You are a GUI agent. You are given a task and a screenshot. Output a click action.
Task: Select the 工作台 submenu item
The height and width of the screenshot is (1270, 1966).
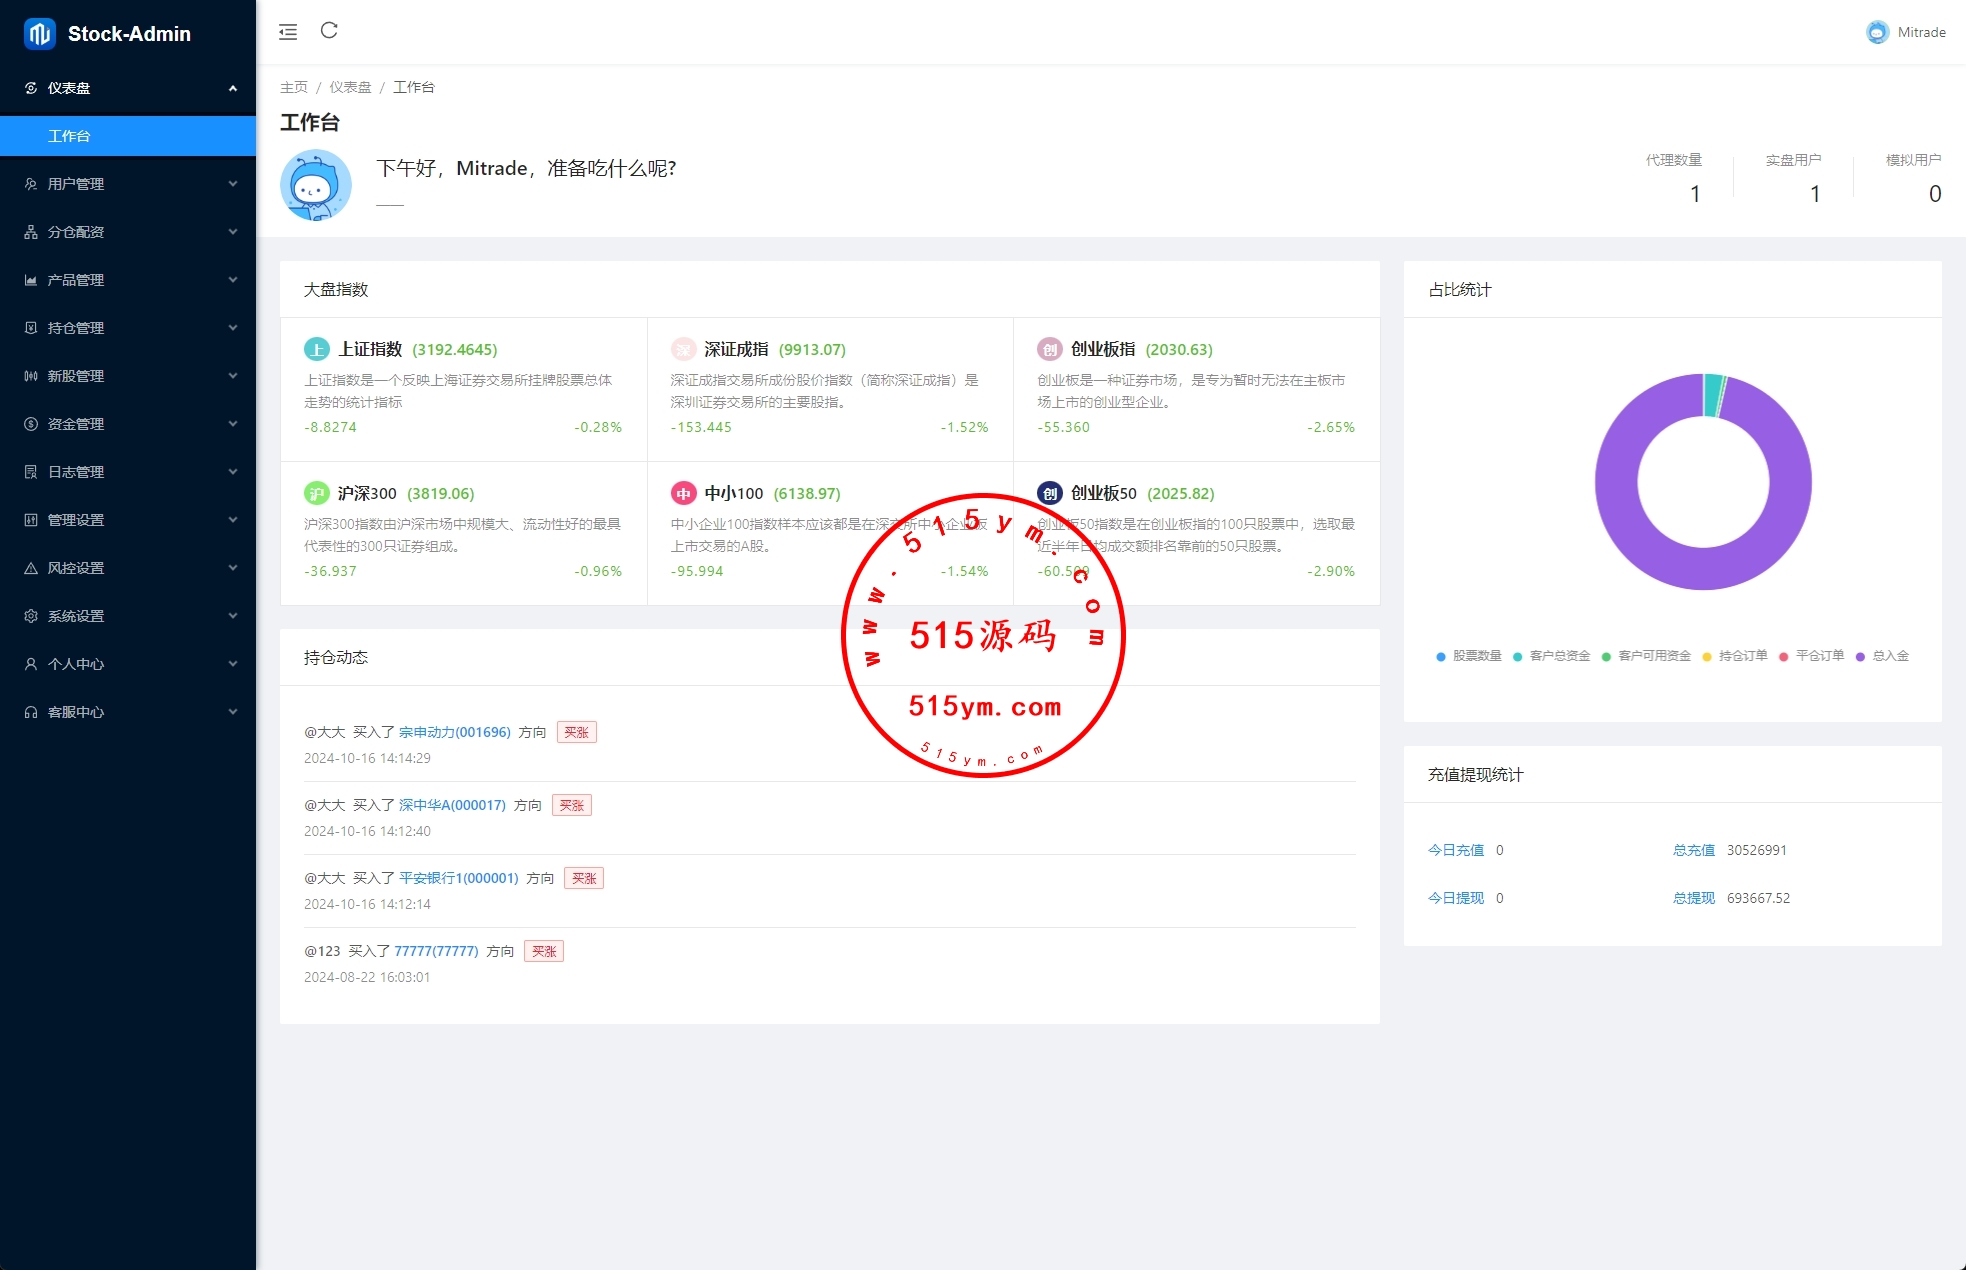pyautogui.click(x=128, y=136)
